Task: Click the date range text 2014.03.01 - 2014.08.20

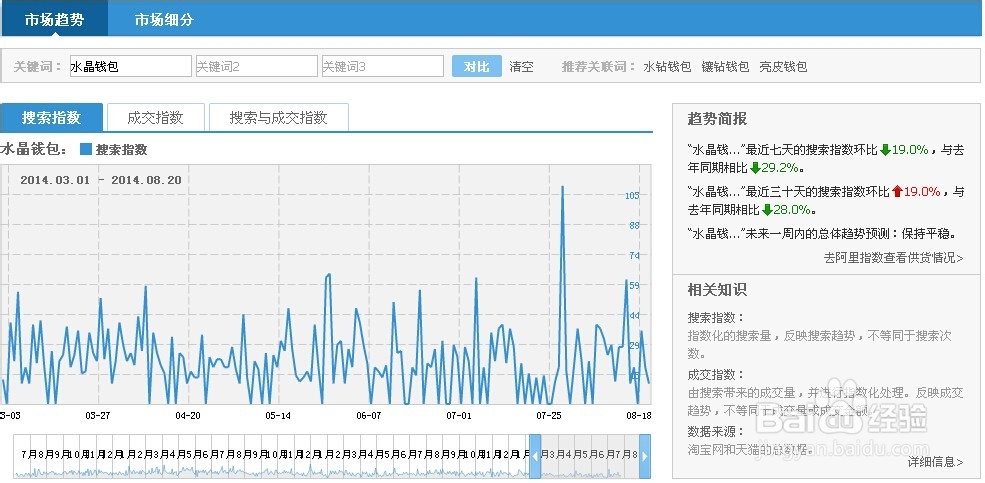Action: point(101,180)
